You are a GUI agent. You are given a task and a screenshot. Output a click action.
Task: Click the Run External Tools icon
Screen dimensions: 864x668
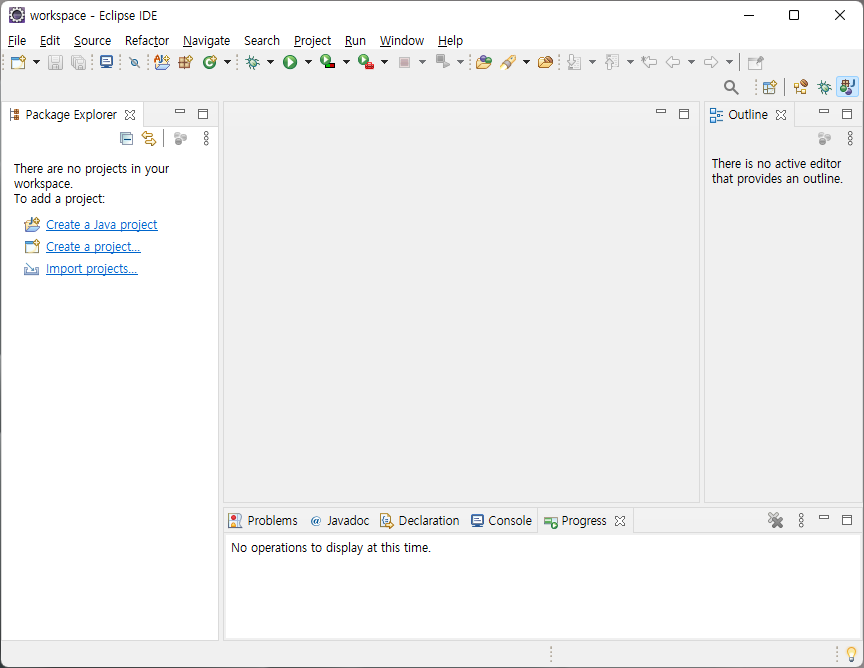[366, 62]
